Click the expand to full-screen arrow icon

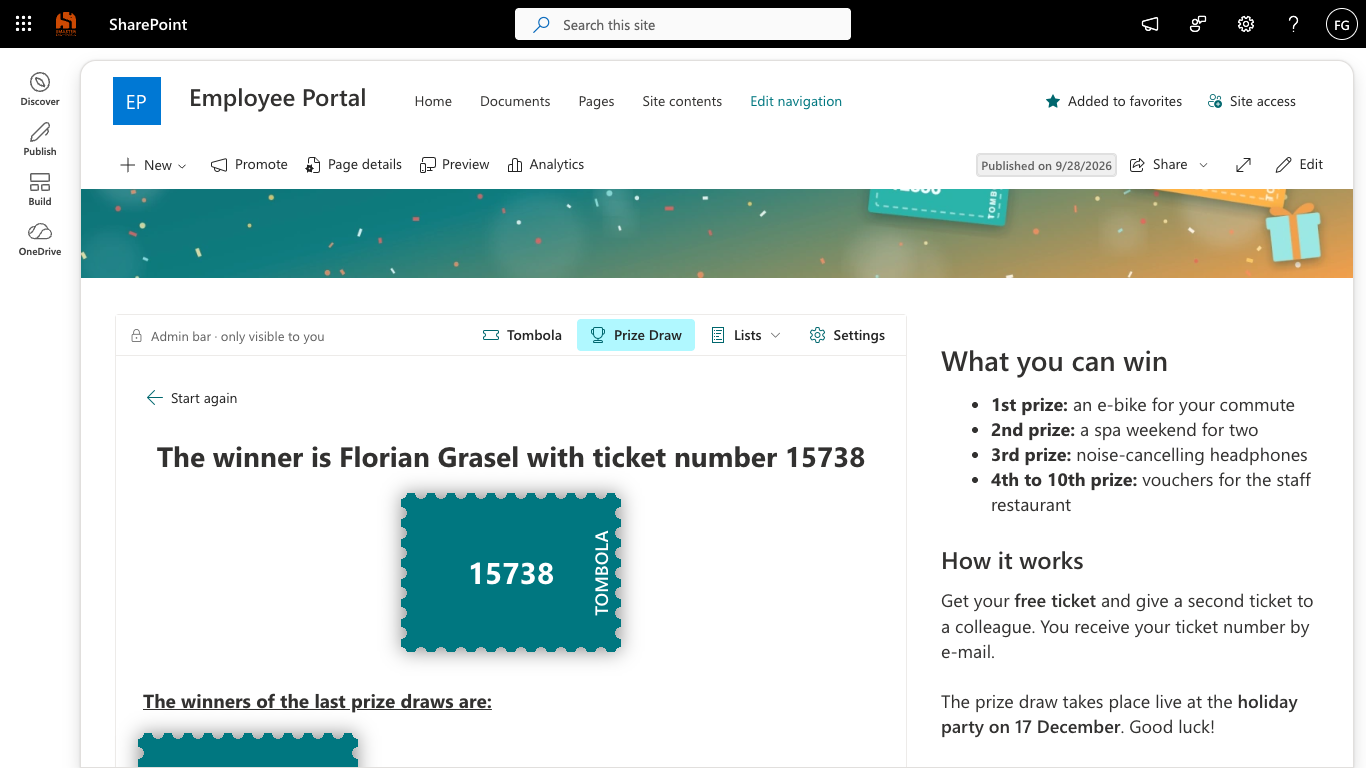(1243, 165)
